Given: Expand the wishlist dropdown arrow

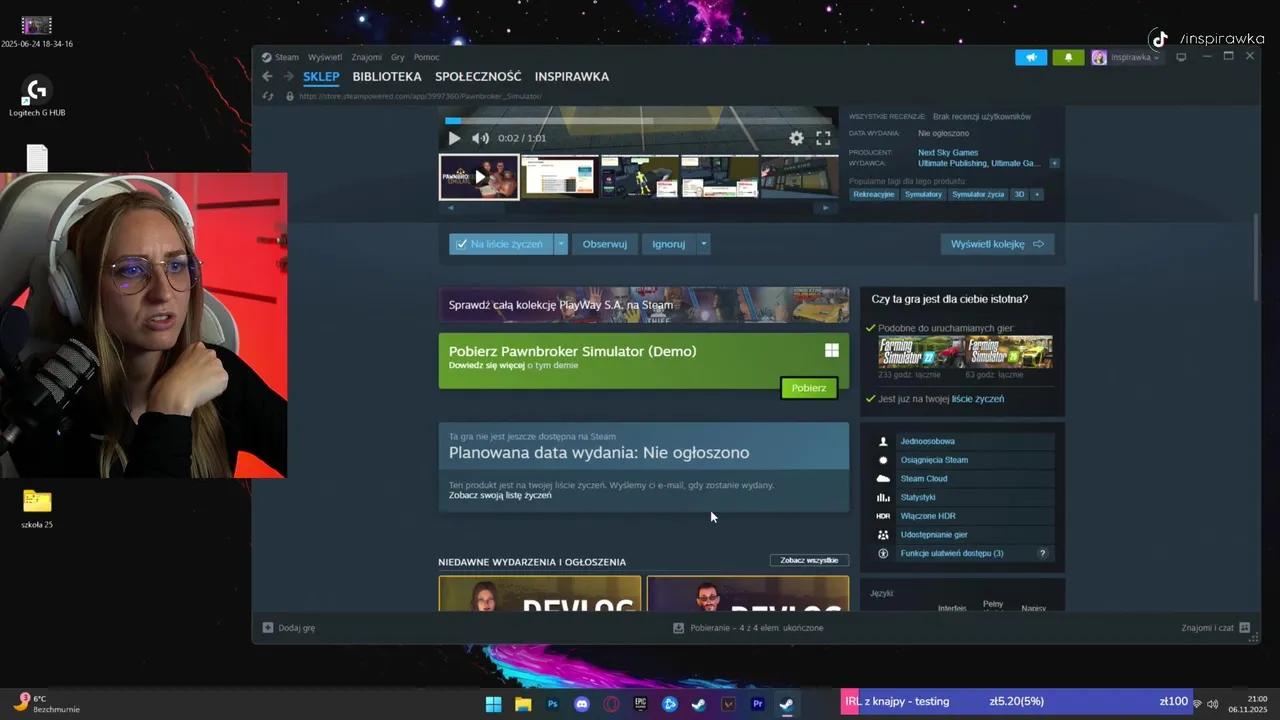Looking at the screenshot, I should point(561,244).
